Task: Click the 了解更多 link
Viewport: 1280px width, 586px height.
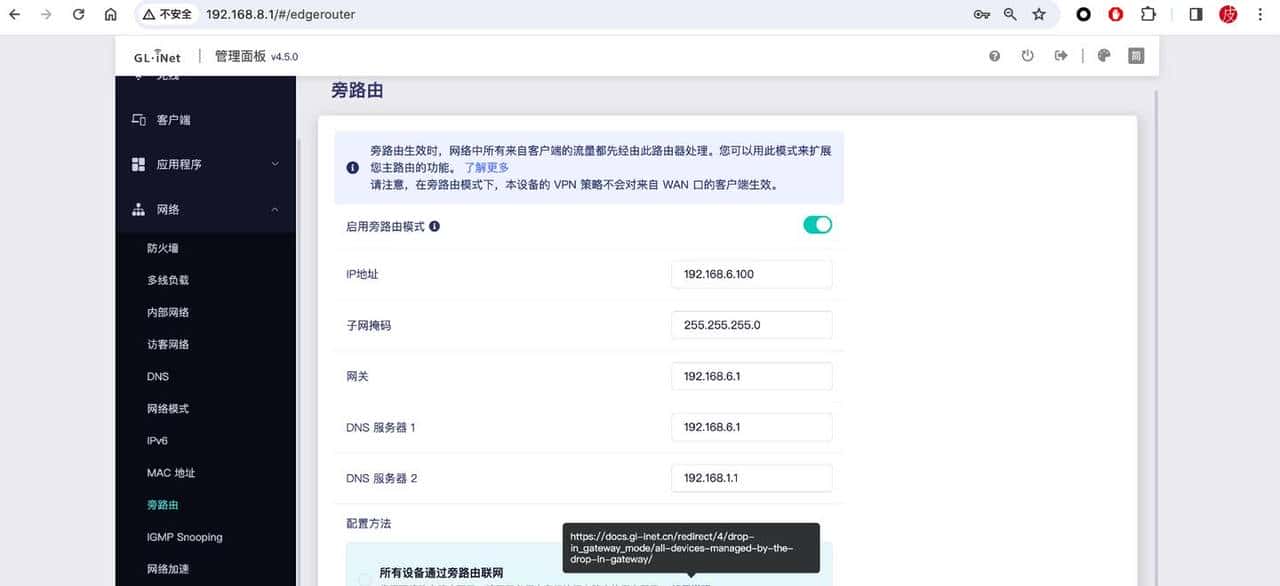Action: pyautogui.click(x=486, y=168)
